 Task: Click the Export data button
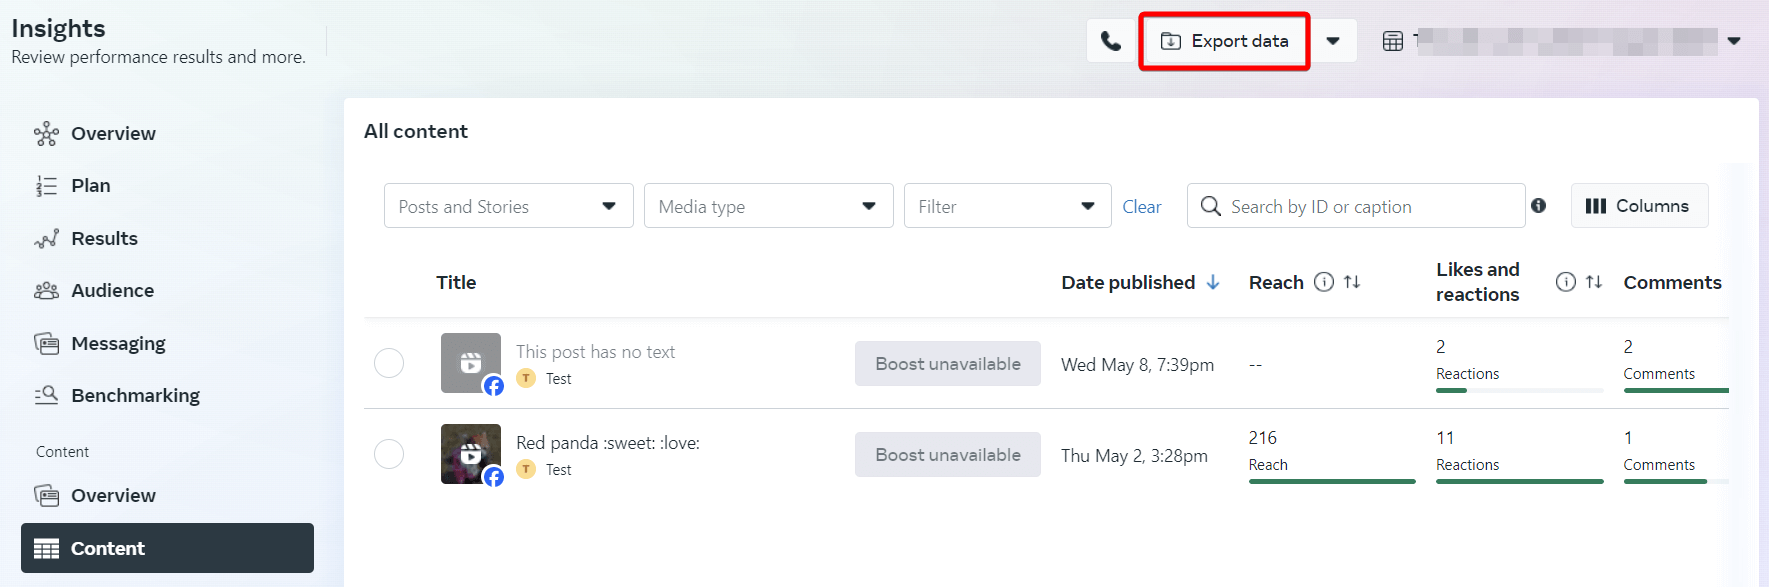[1224, 41]
